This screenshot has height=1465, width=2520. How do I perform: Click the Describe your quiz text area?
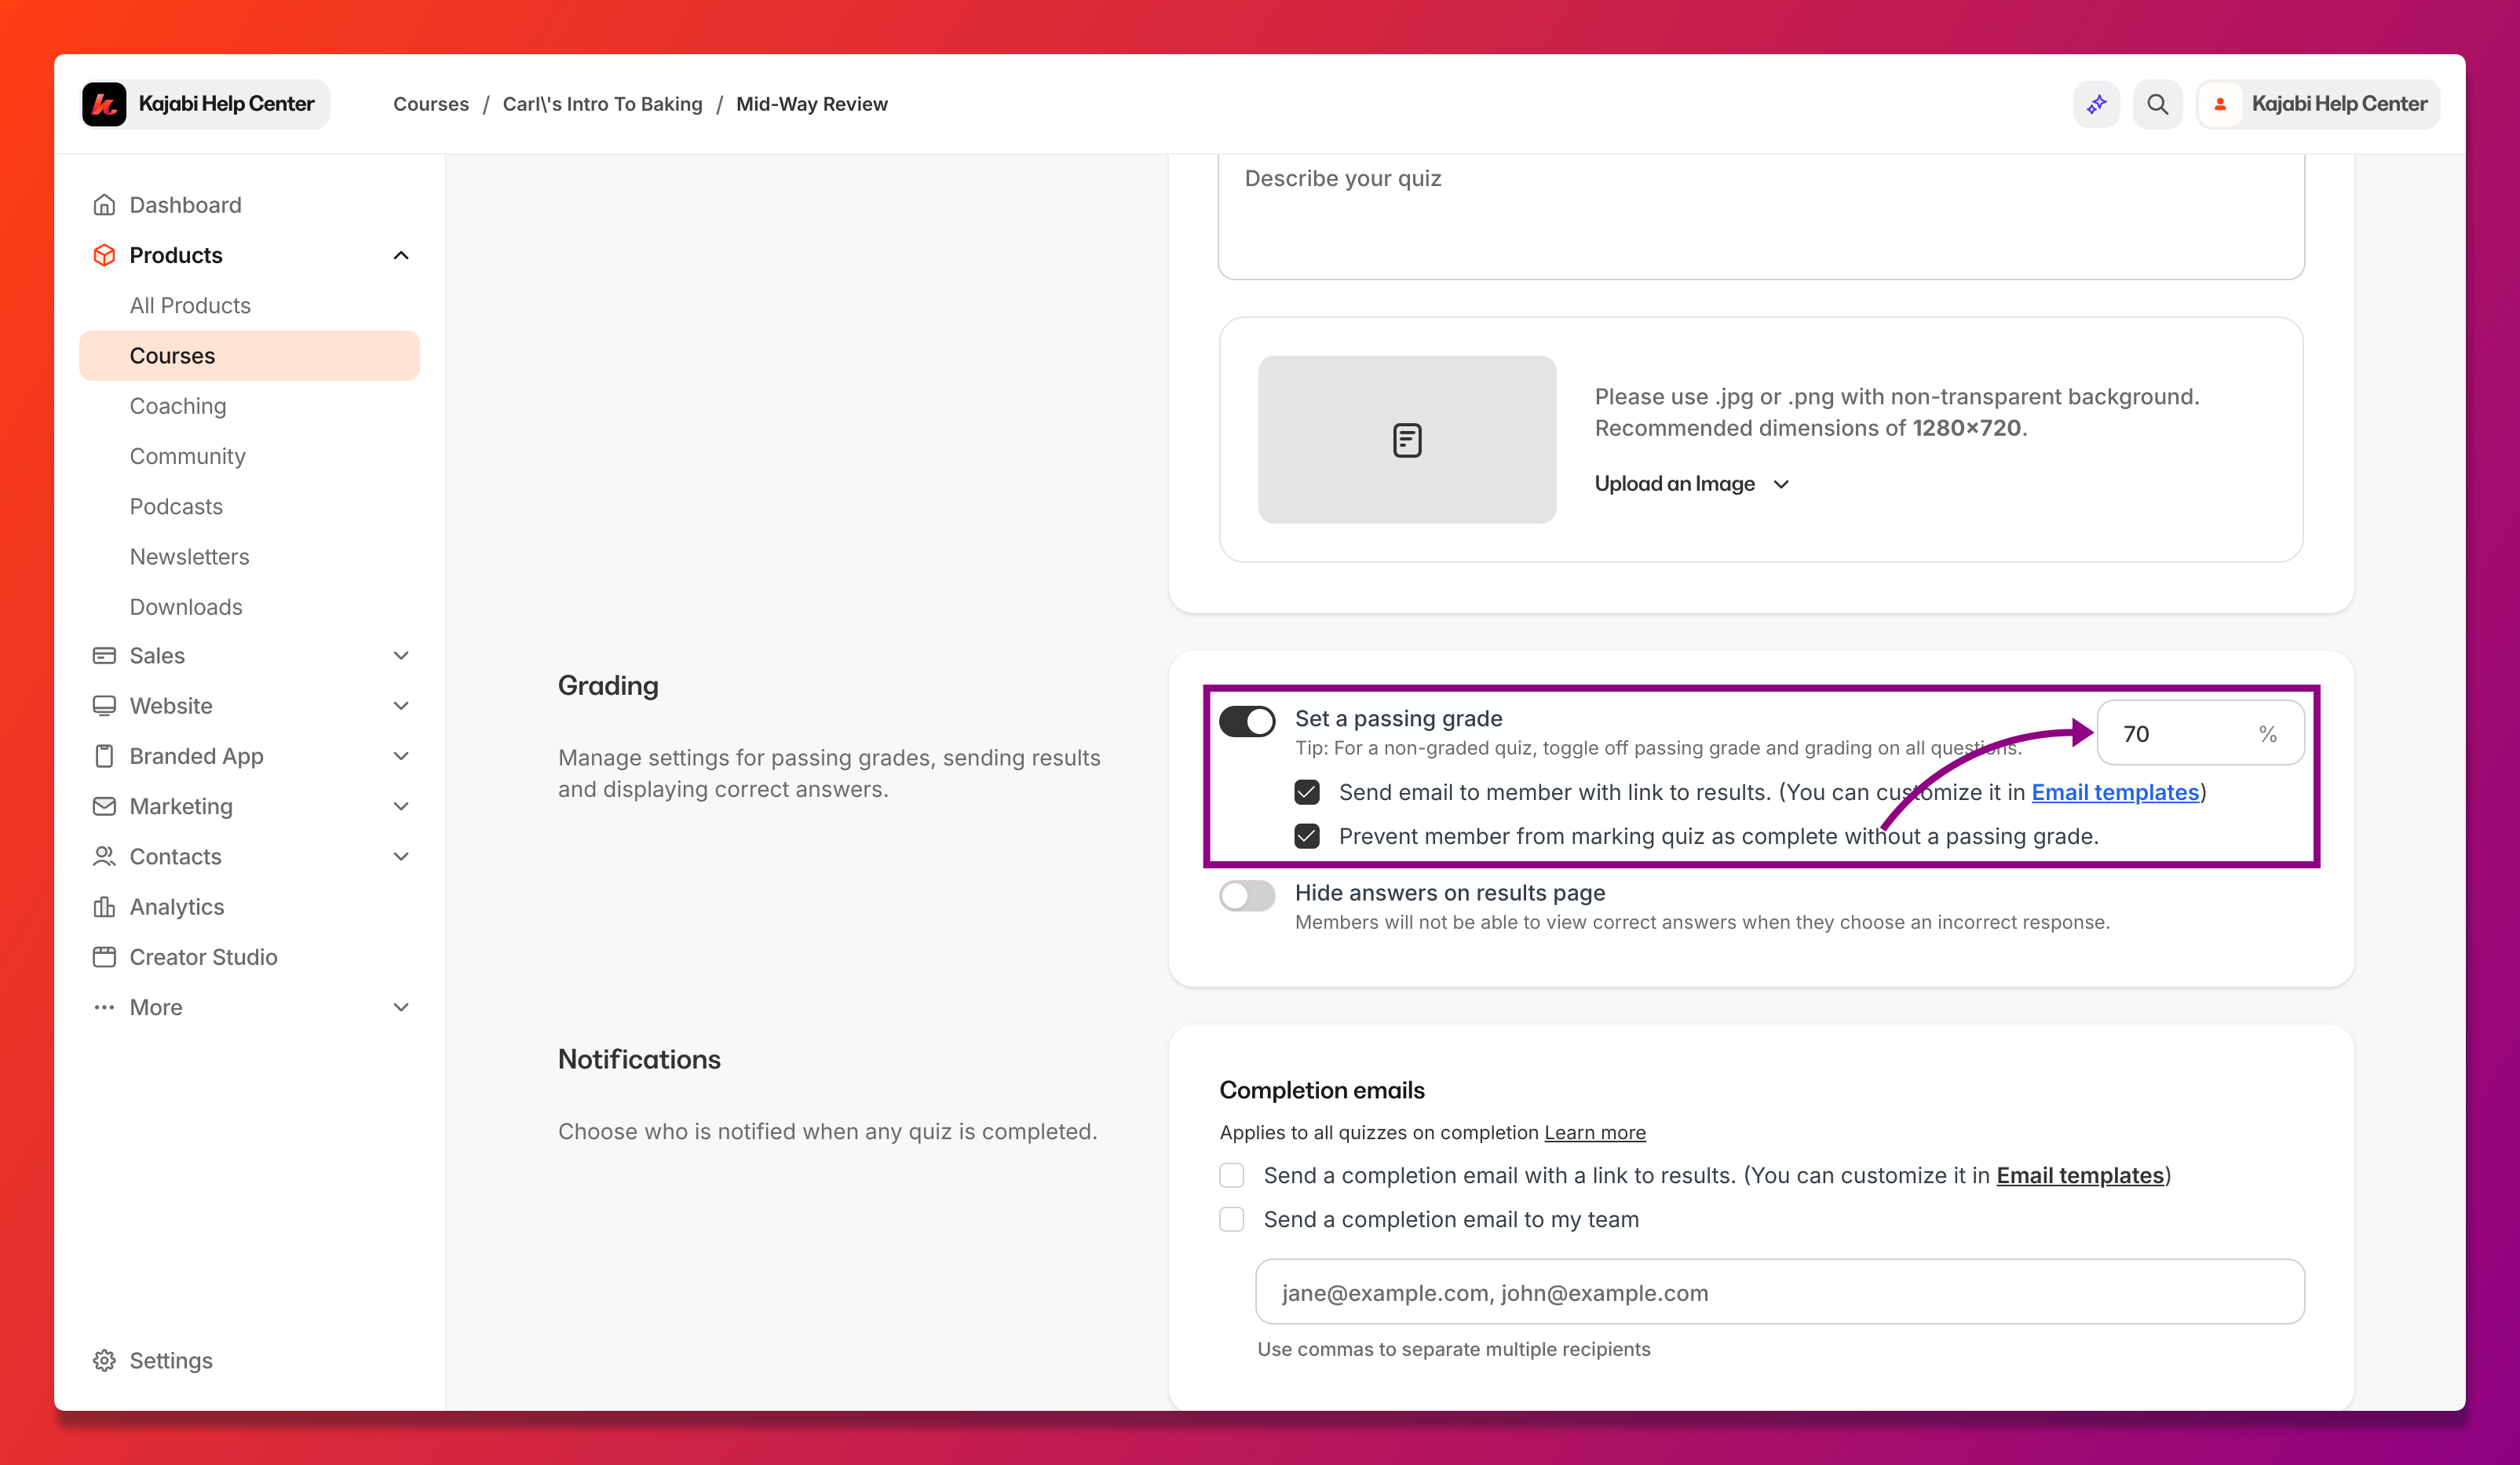1761,215
